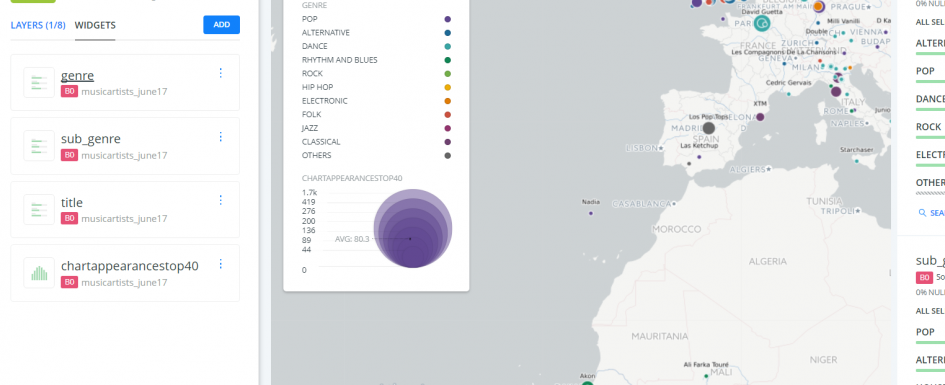Screen dimensions: 945x385
Task: Click the B0 badge under sub_genre
Action: 69,155
